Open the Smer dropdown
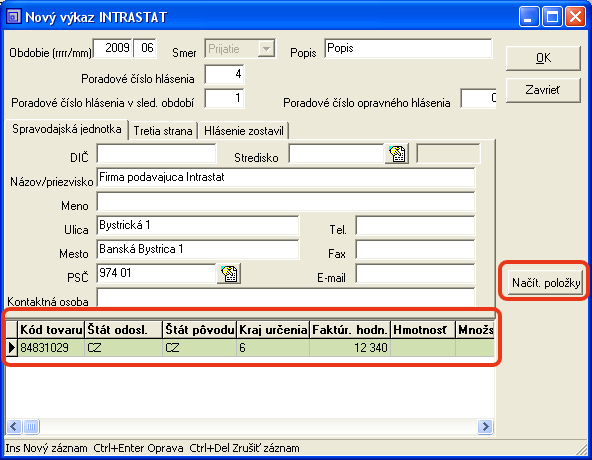Viewport: 592px width, 460px height. 267,49
